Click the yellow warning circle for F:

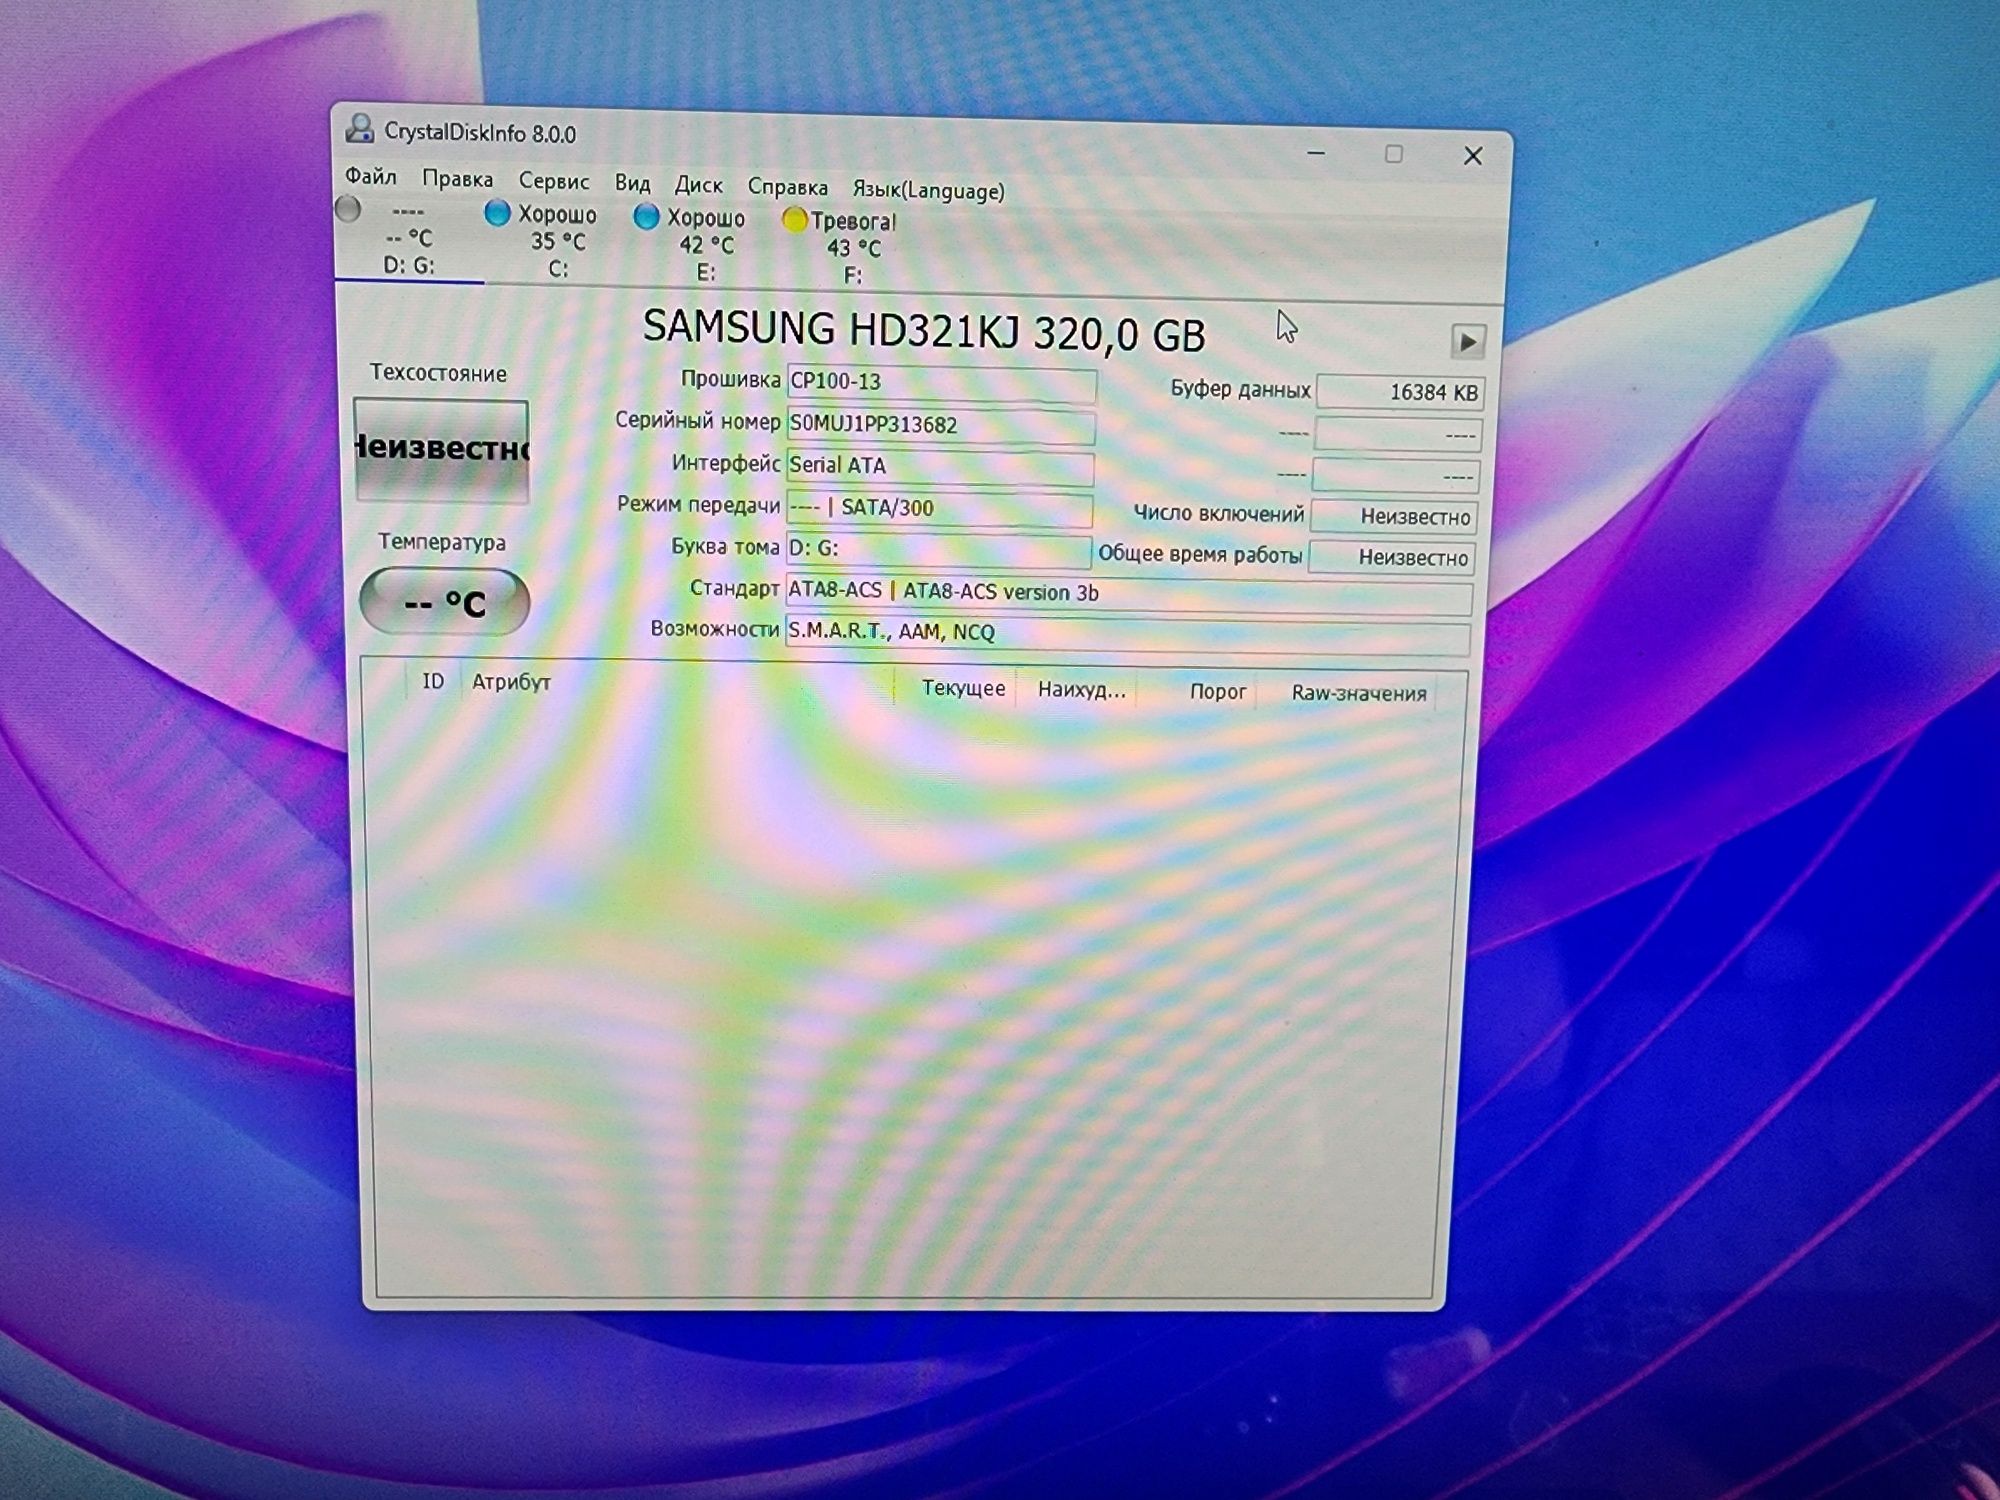794,220
